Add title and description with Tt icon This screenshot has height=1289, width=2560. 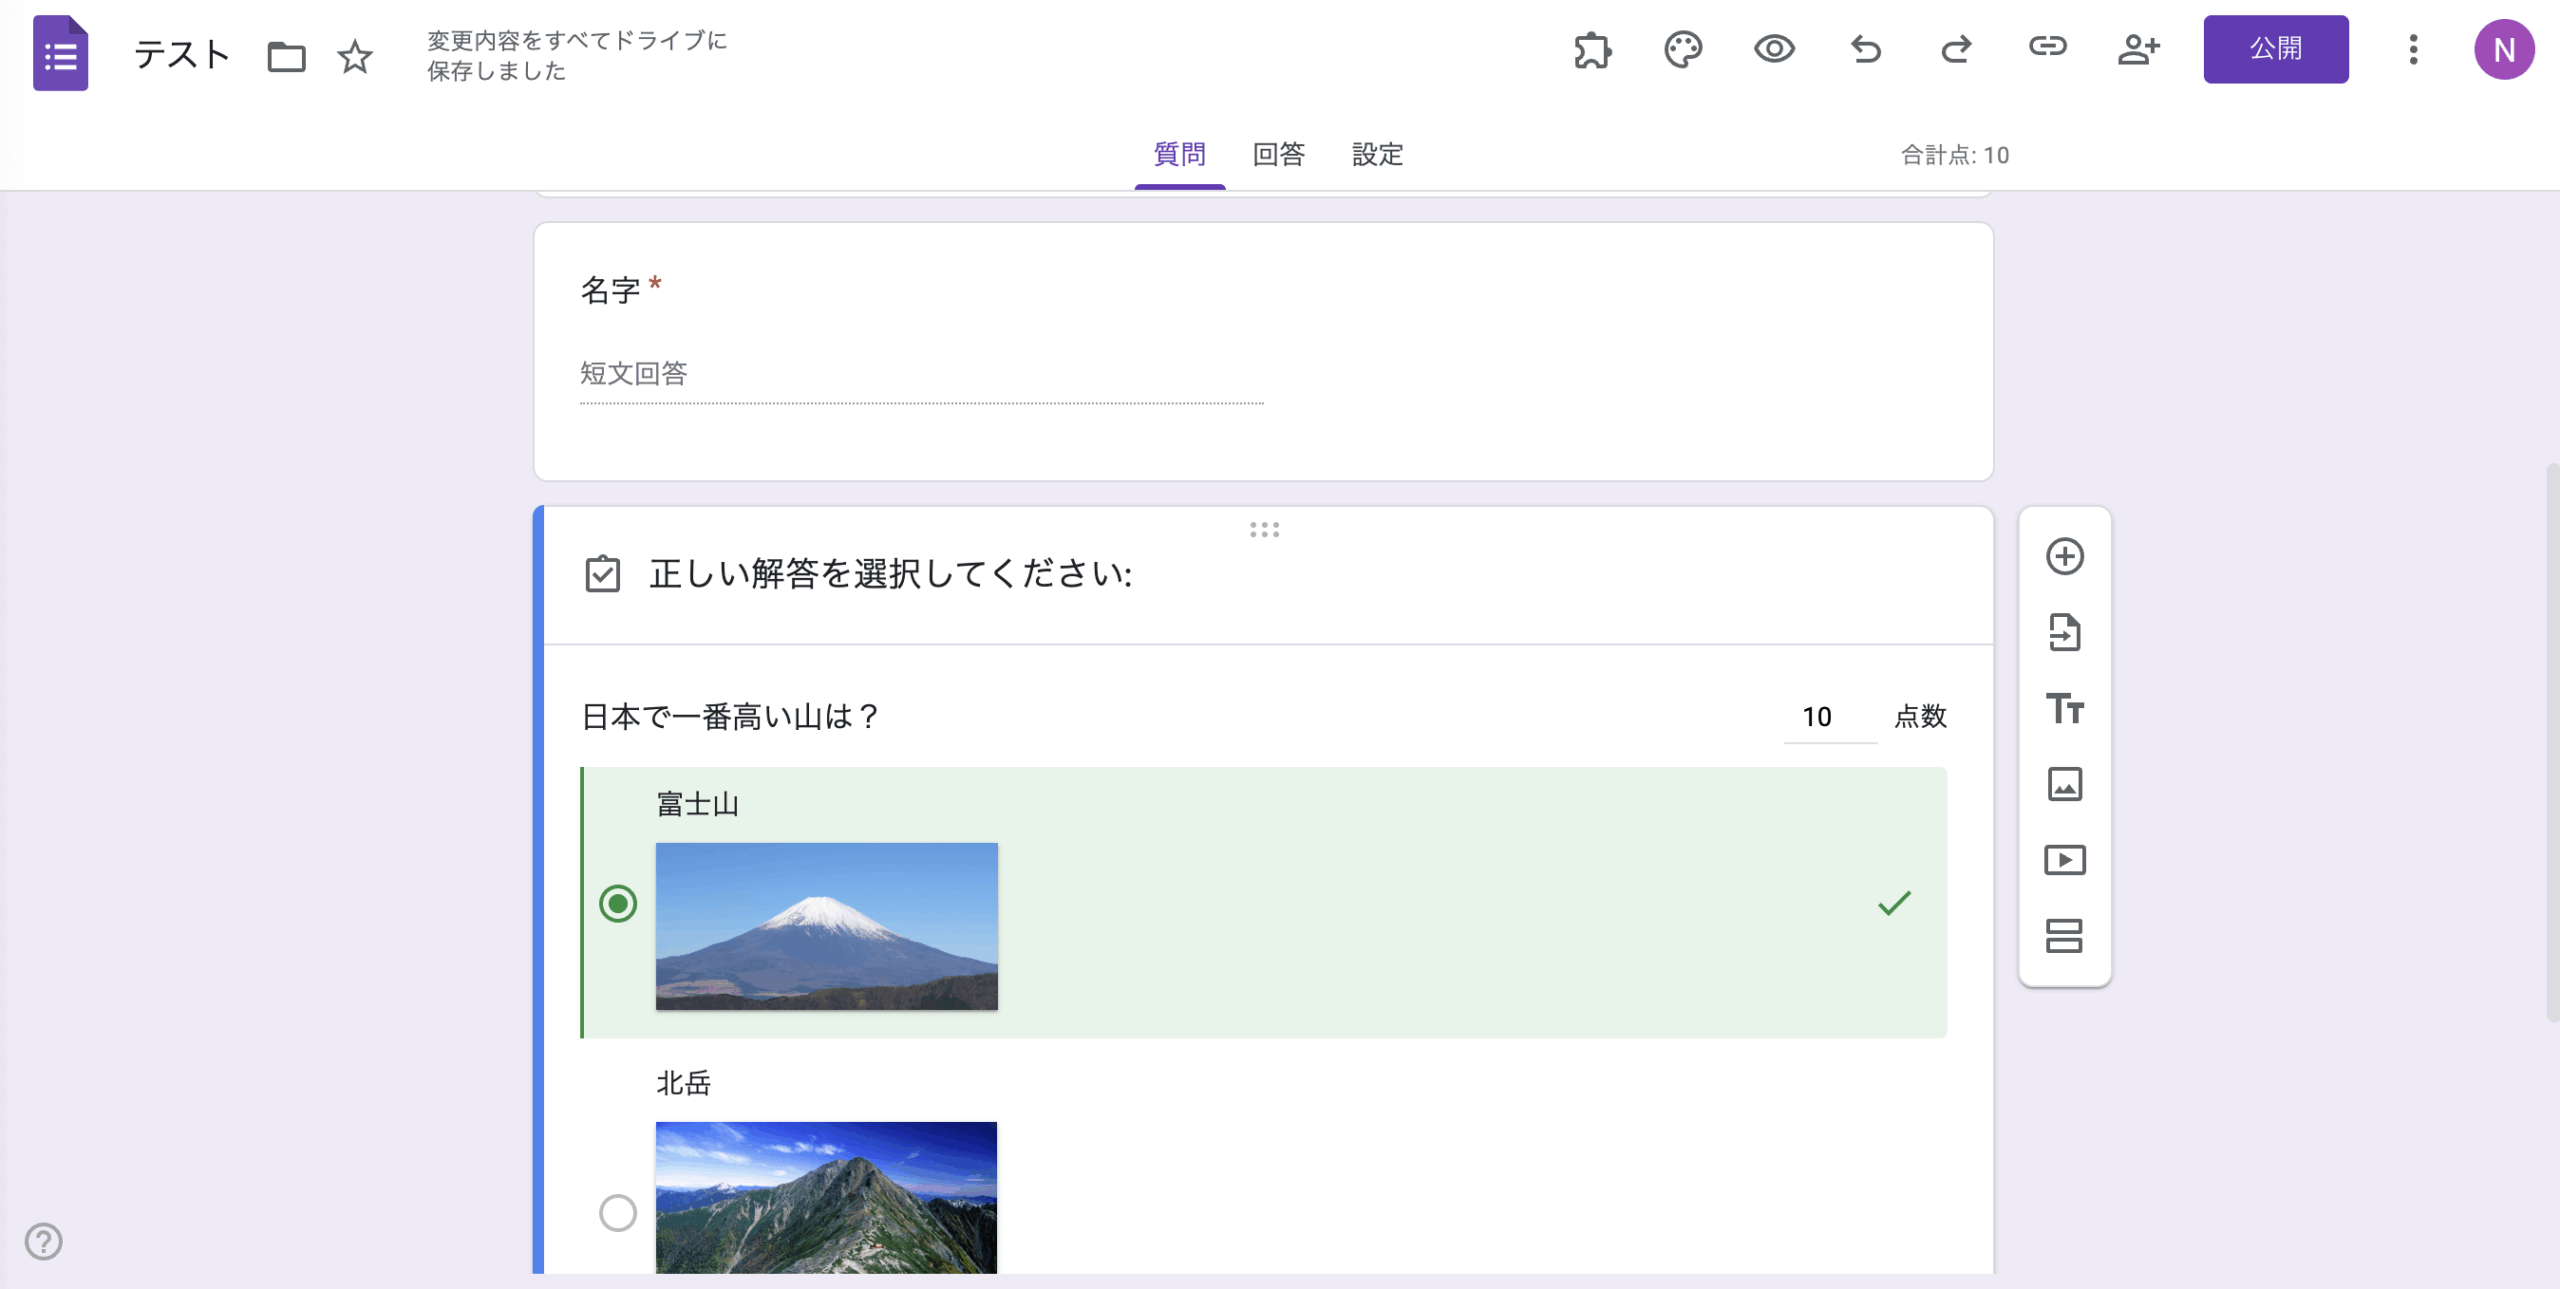(x=2065, y=709)
